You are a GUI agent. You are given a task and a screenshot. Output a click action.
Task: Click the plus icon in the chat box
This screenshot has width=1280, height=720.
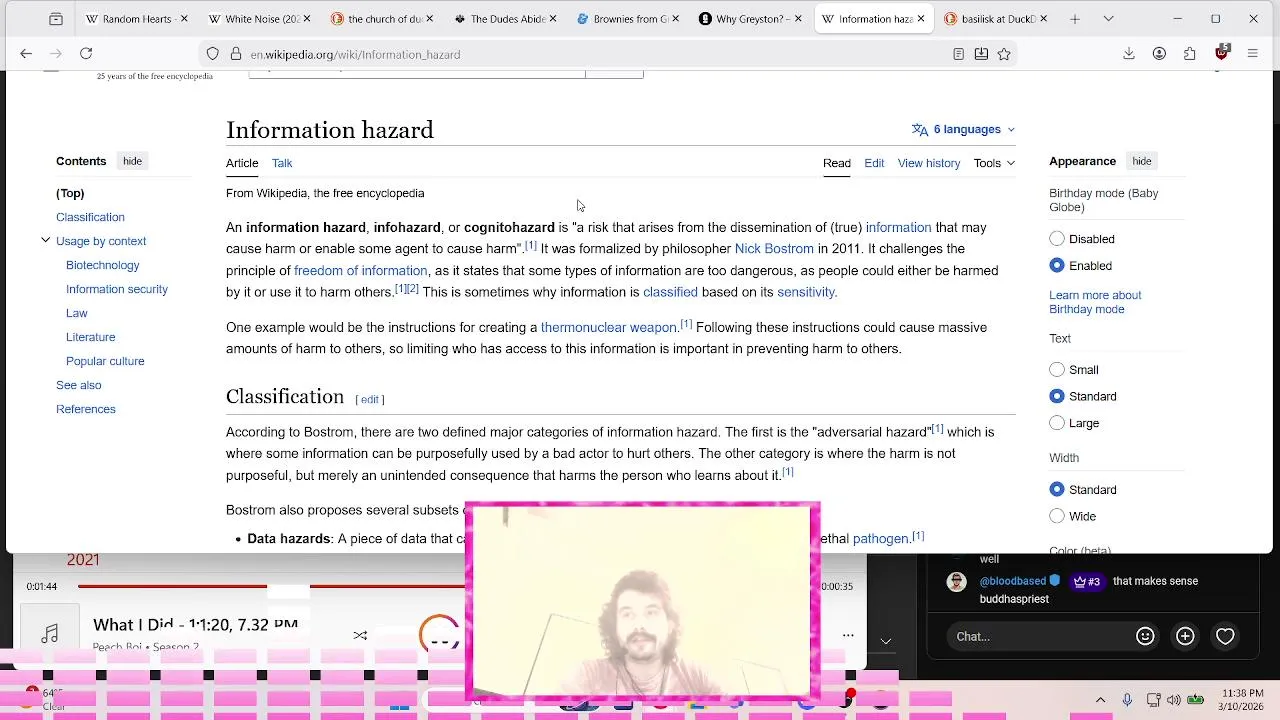tap(1185, 636)
